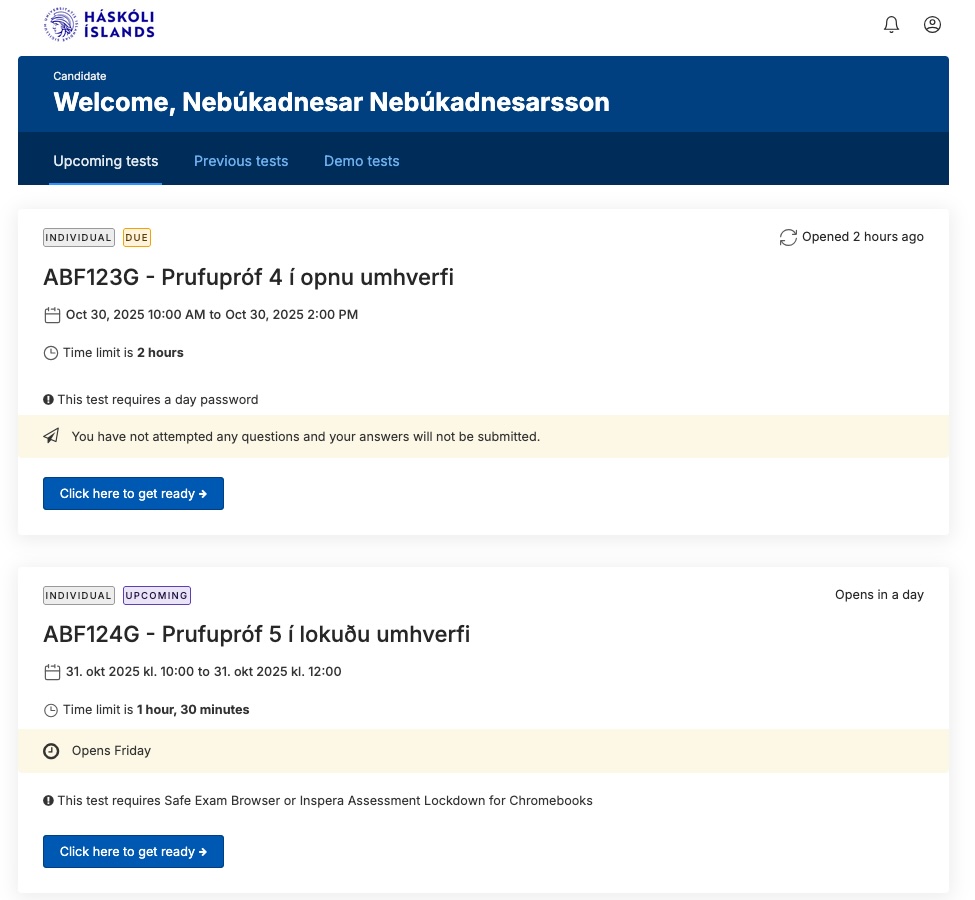
Task: Click clock icon beside 1 hour, 30 minutes
Action: point(51,710)
